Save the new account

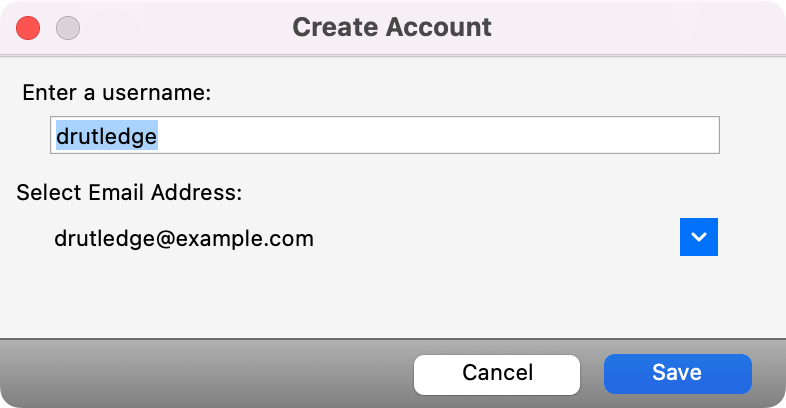pos(677,373)
